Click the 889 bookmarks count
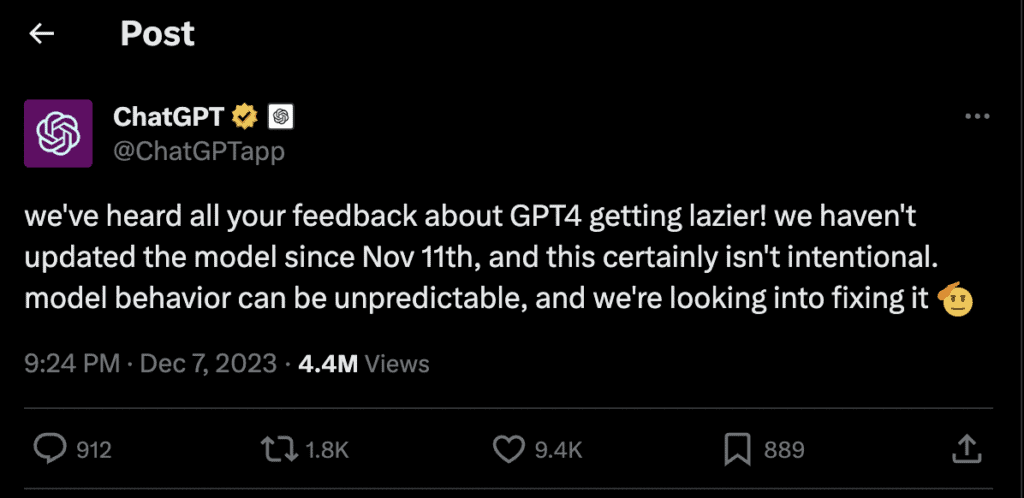 784,450
